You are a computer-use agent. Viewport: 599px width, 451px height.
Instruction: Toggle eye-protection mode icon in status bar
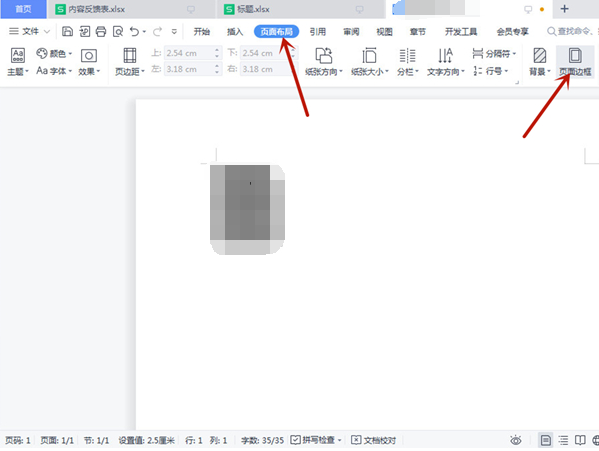click(516, 440)
